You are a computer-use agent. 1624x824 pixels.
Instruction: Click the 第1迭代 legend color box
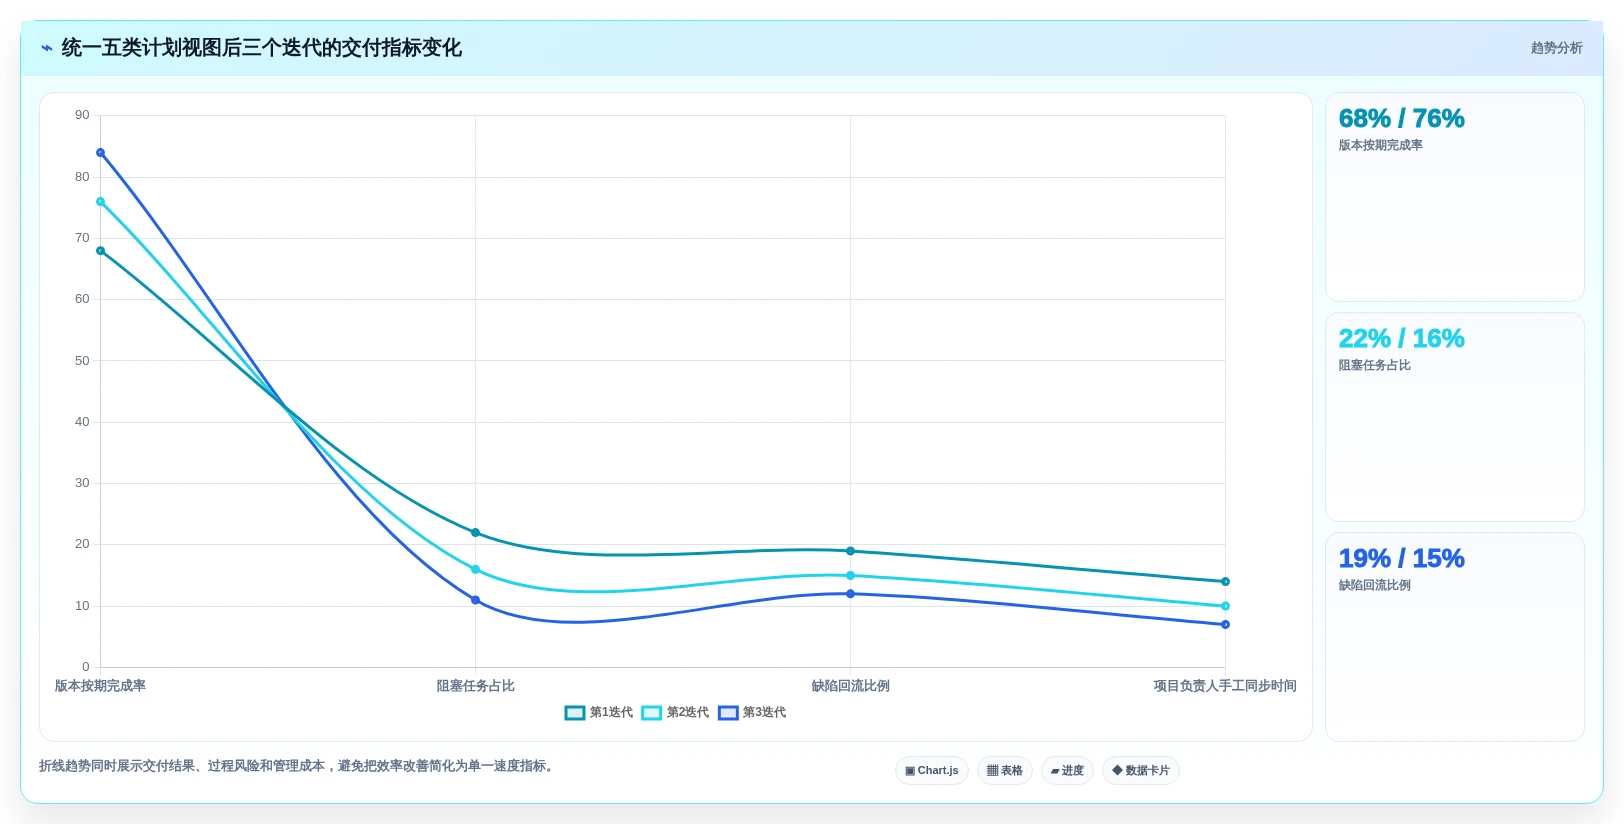(x=575, y=713)
